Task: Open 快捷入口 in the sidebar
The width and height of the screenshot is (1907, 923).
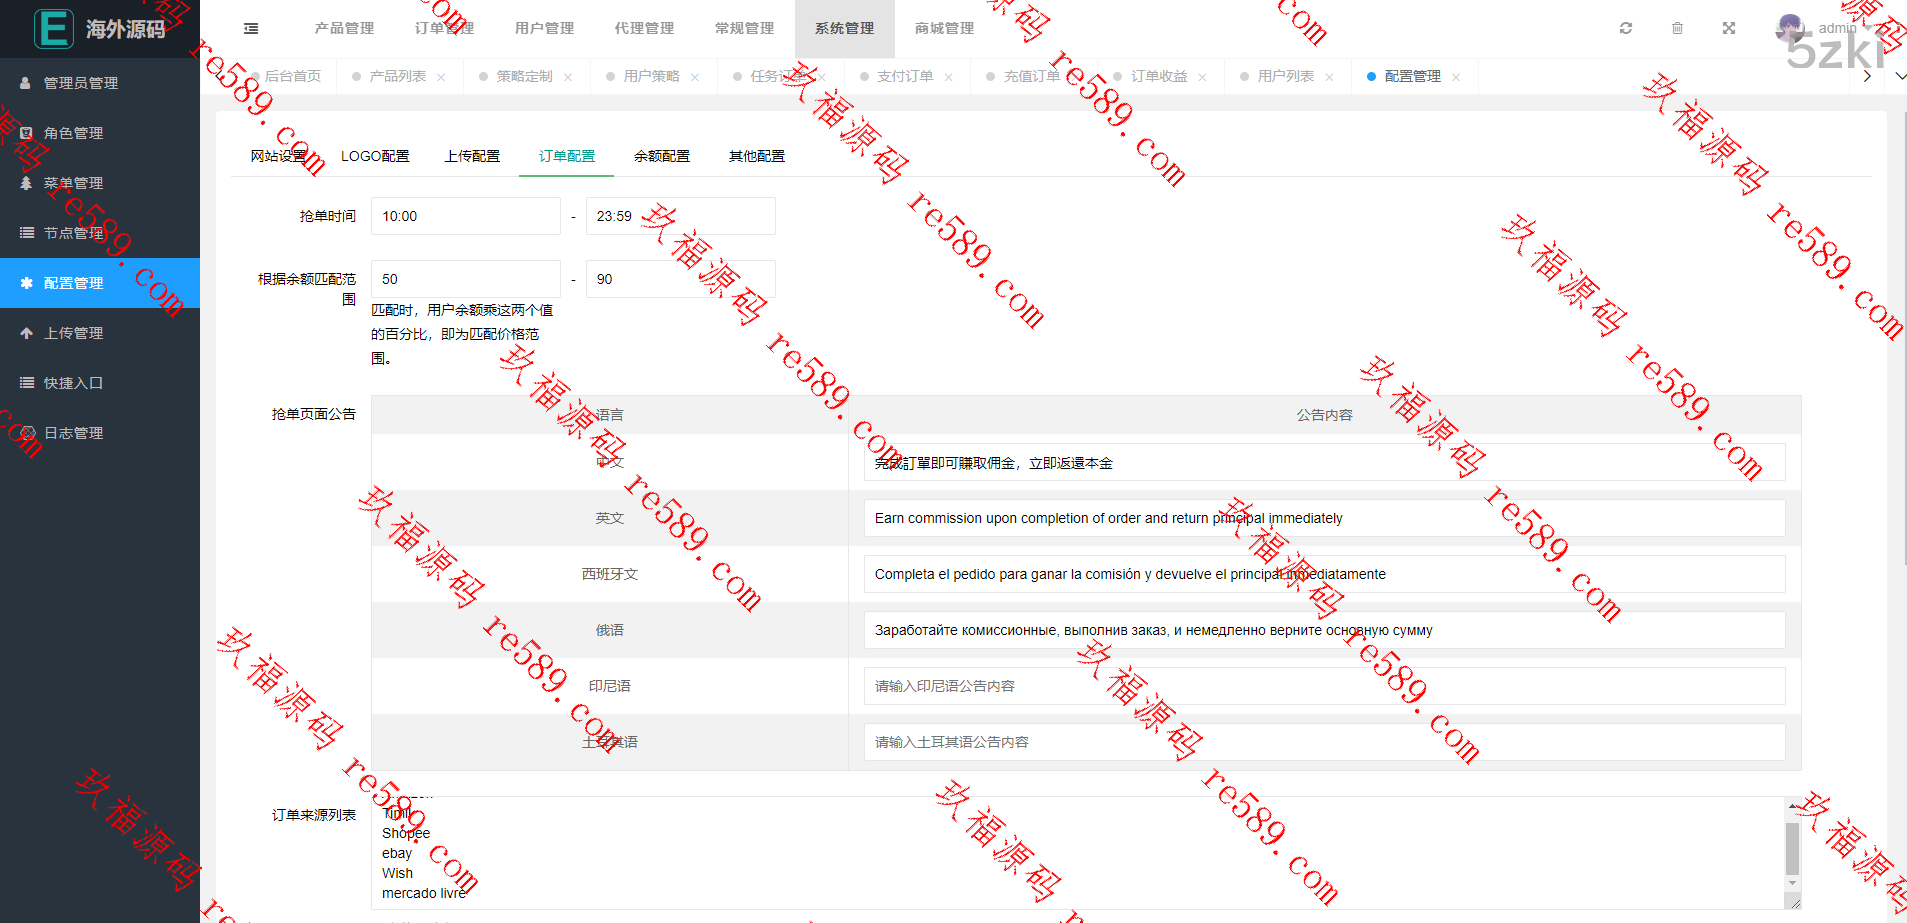Action: click(x=73, y=383)
